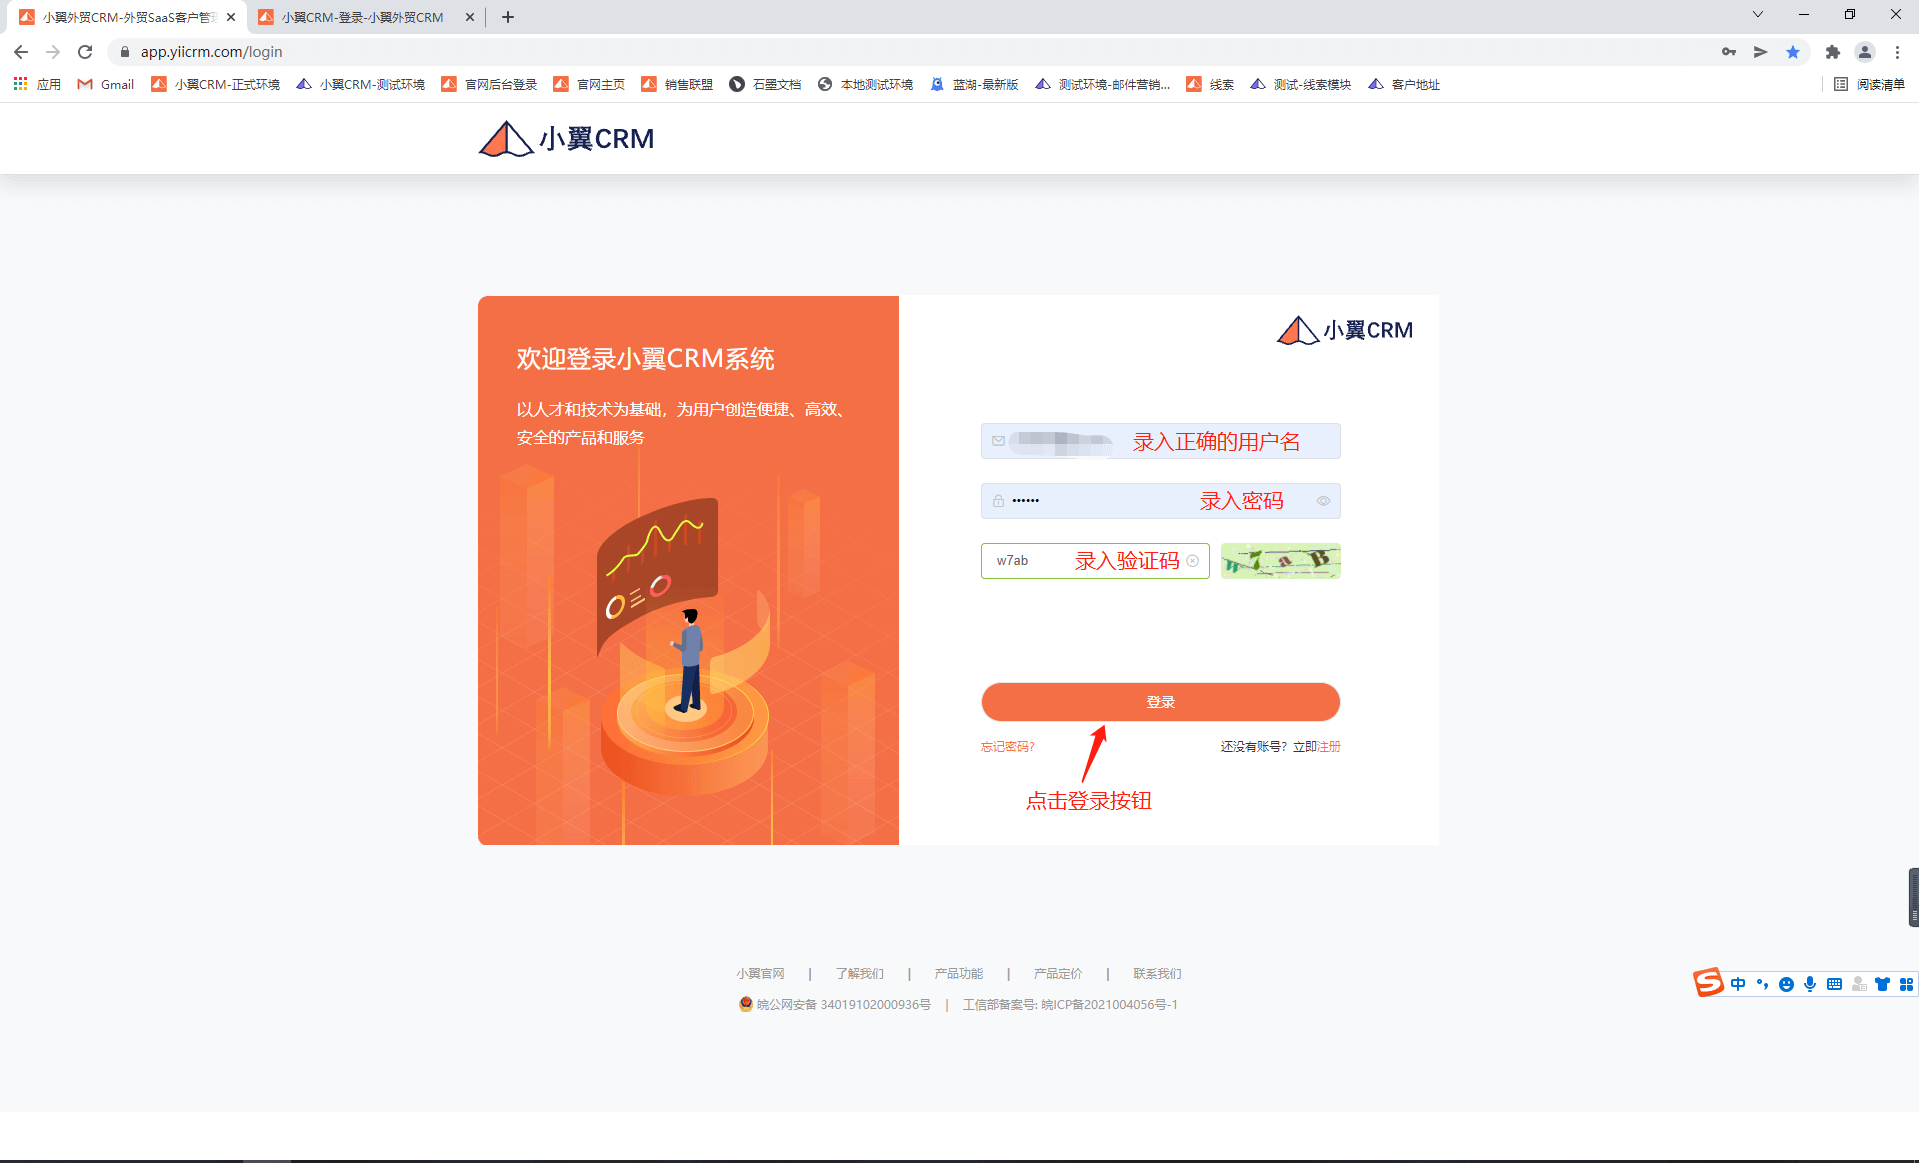This screenshot has width=1919, height=1163.
Task: Click the address bar URL app.yiicrm.com/login
Action: [211, 52]
